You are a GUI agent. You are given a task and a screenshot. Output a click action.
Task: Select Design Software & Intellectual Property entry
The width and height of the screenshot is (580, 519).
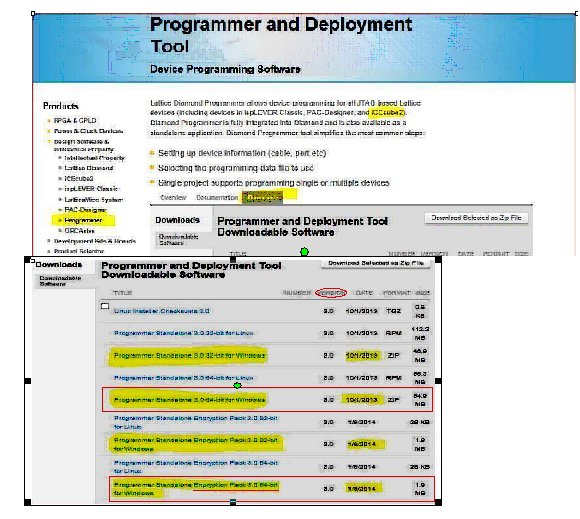(84, 145)
